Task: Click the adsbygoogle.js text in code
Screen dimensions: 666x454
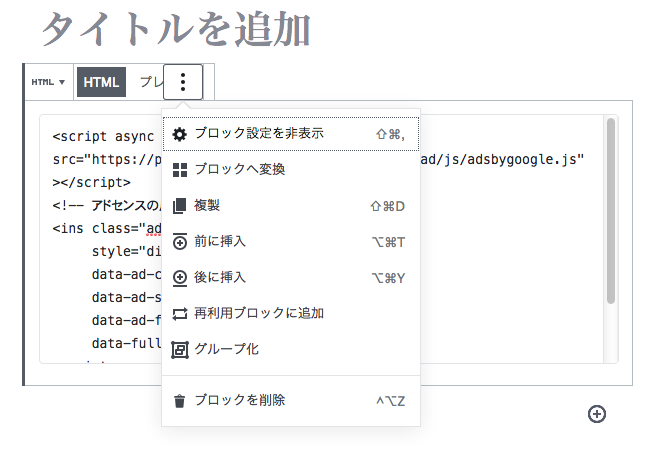Action: click(522, 160)
